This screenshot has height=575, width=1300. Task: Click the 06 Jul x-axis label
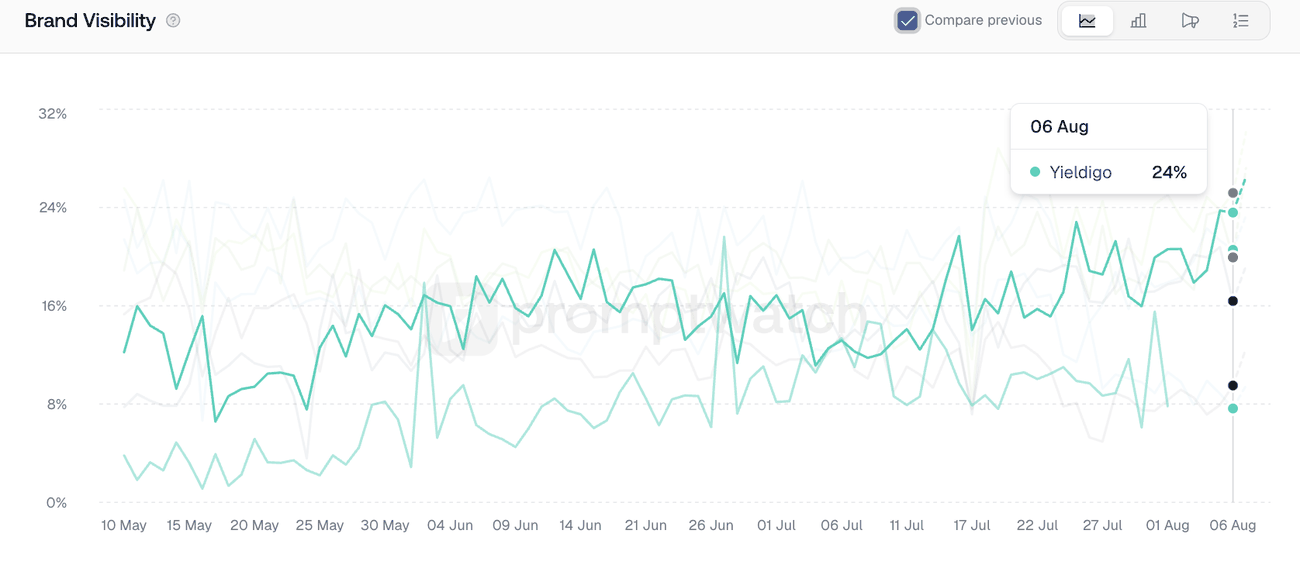[842, 525]
